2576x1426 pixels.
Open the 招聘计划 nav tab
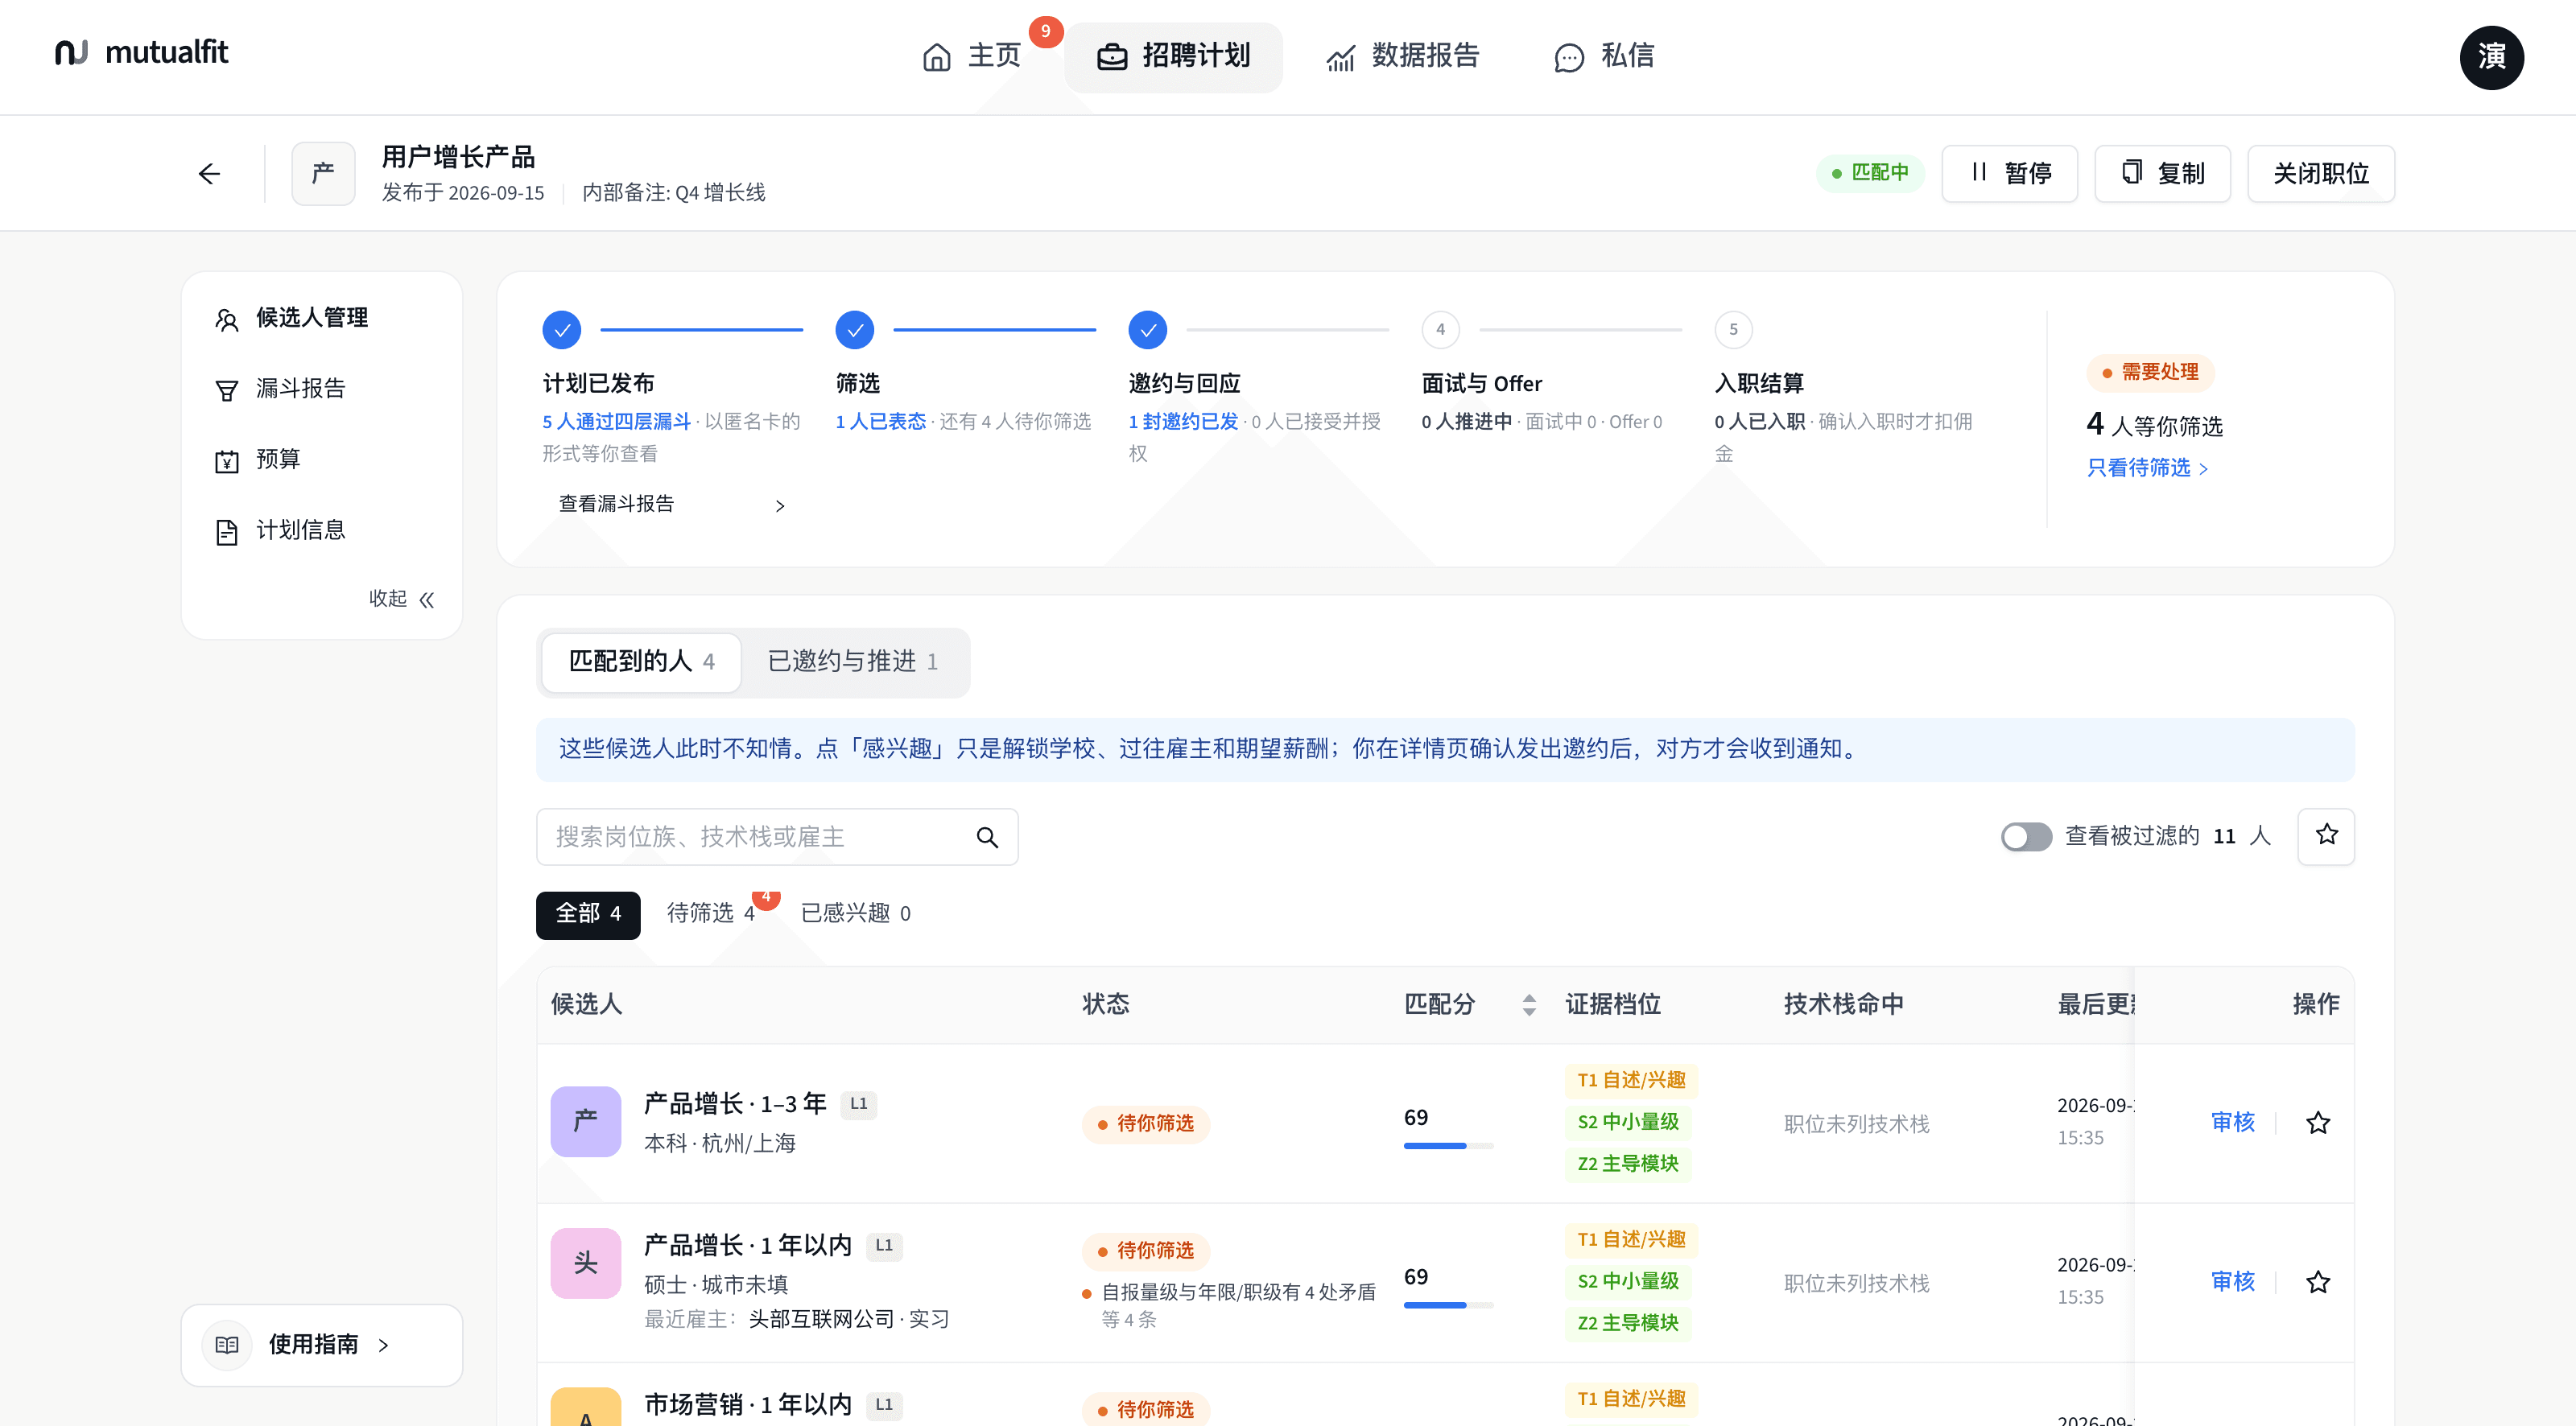click(1174, 56)
